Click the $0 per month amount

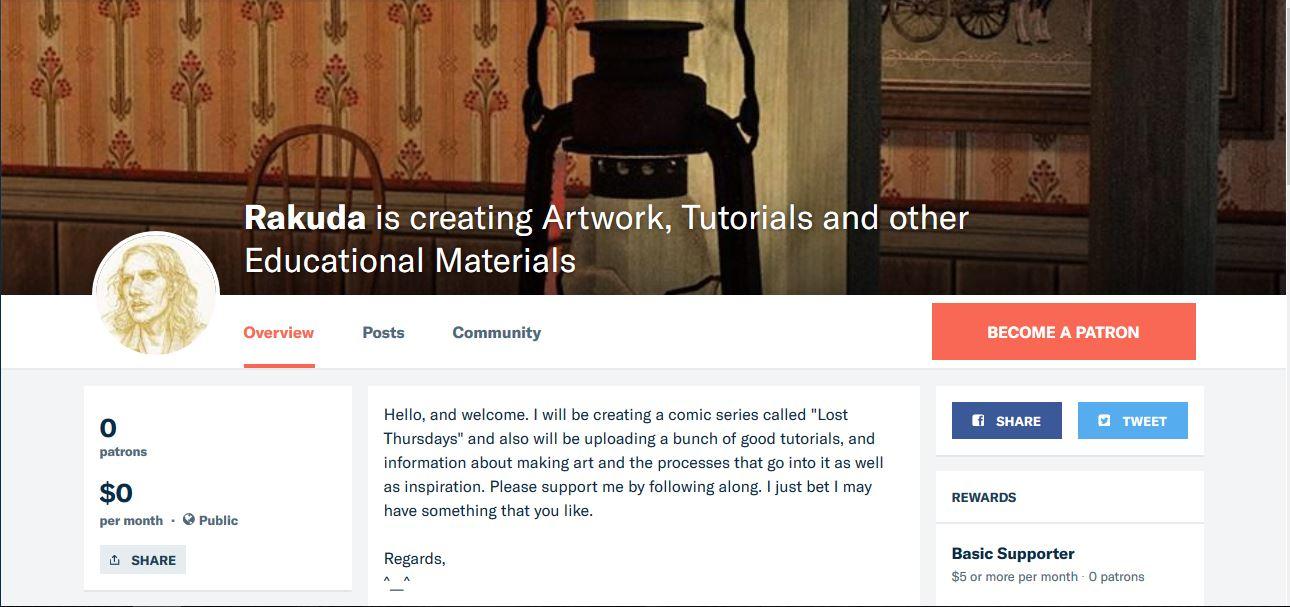point(116,493)
